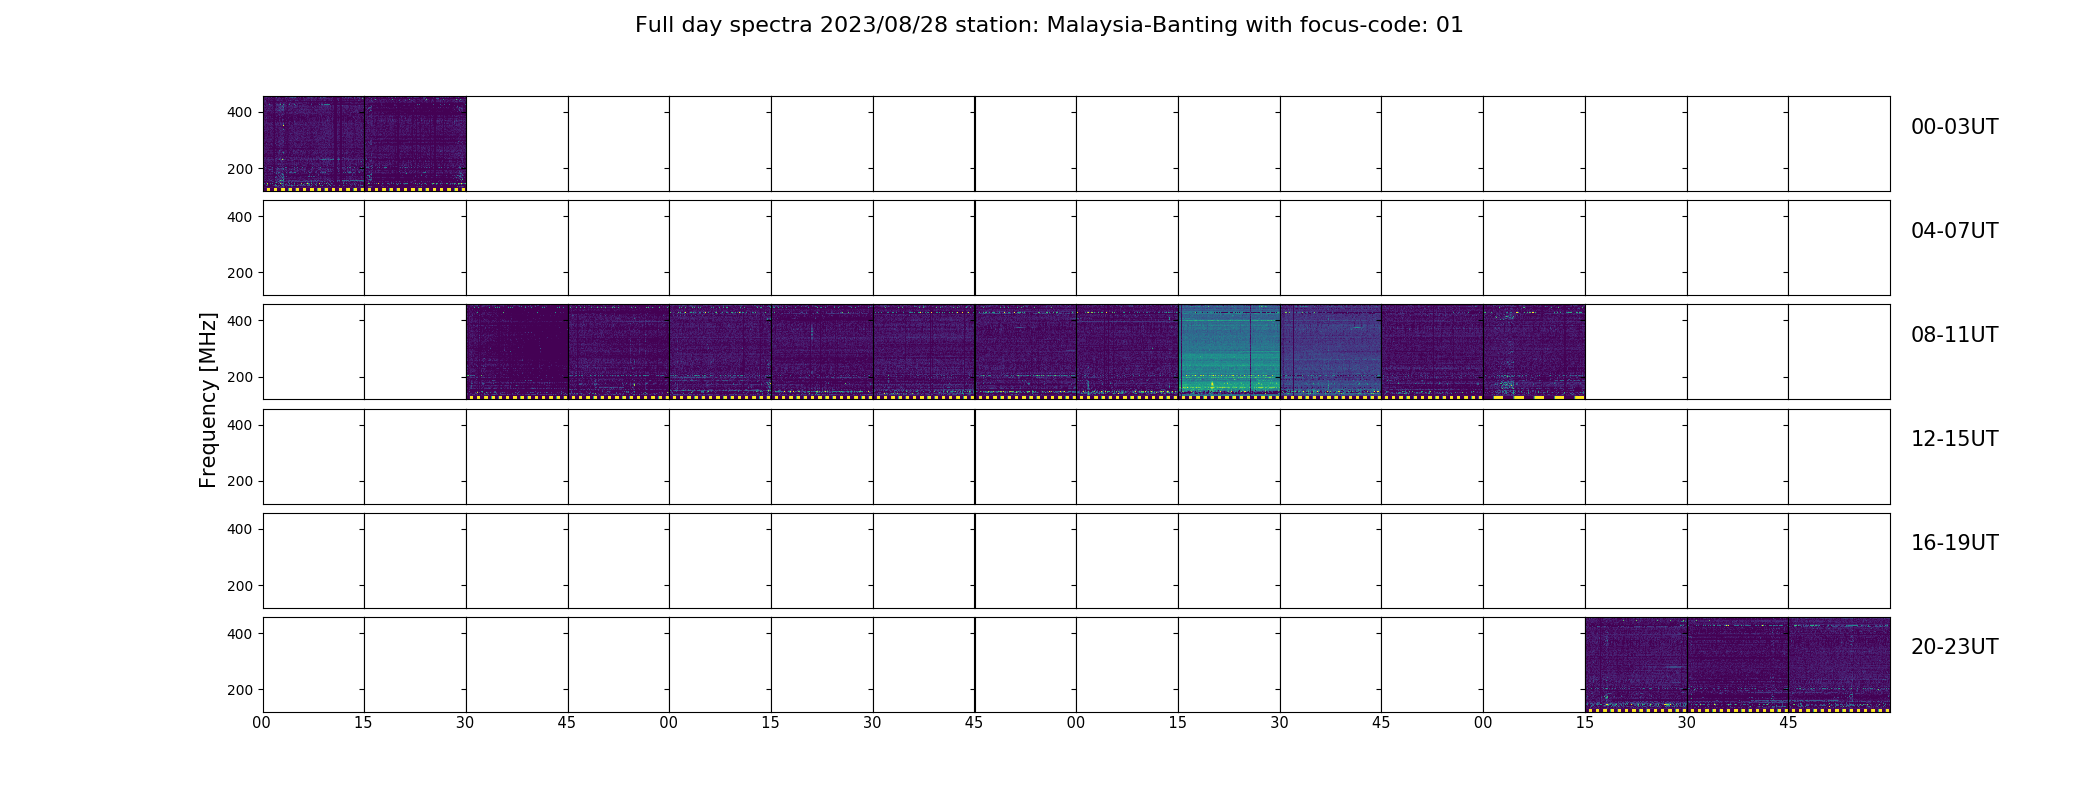Open the last spectrogram segment in the 20-23UT row
Image resolution: width=2100 pixels, height=800 pixels.
[1839, 665]
